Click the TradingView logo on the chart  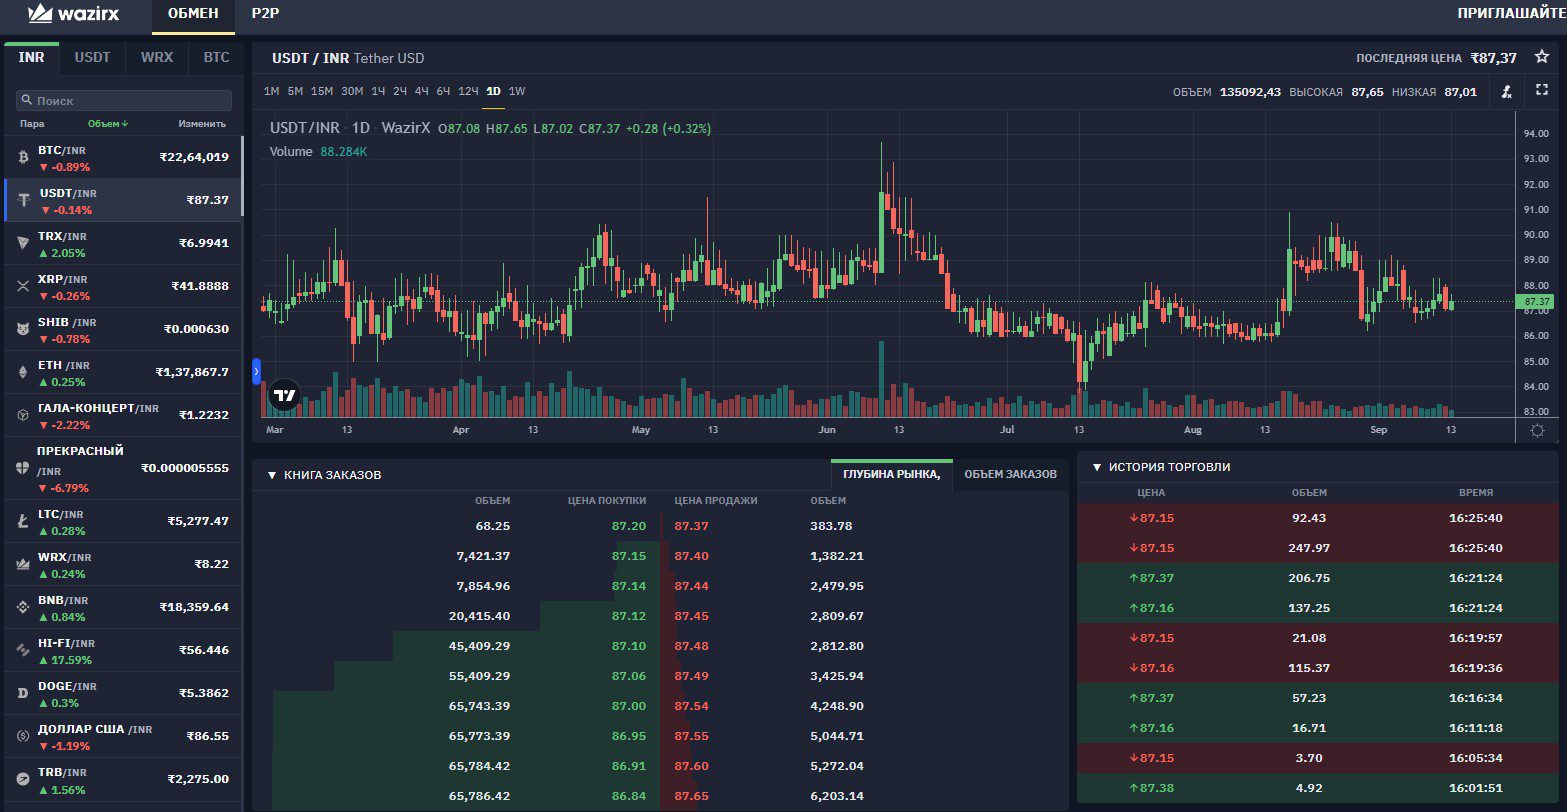click(x=285, y=395)
